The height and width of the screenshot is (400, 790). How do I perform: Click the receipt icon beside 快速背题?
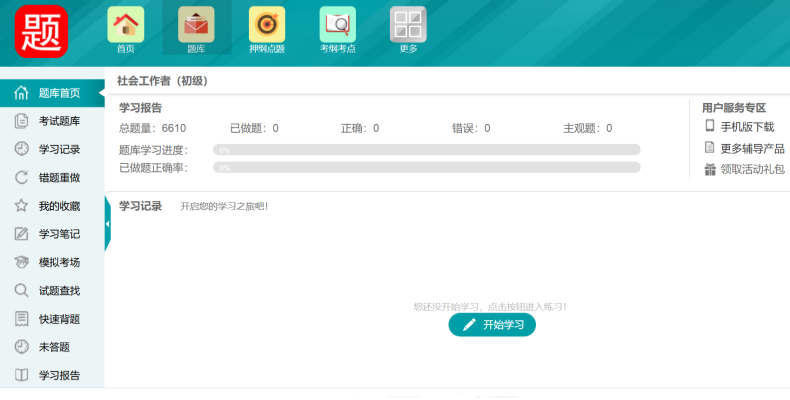coord(21,318)
